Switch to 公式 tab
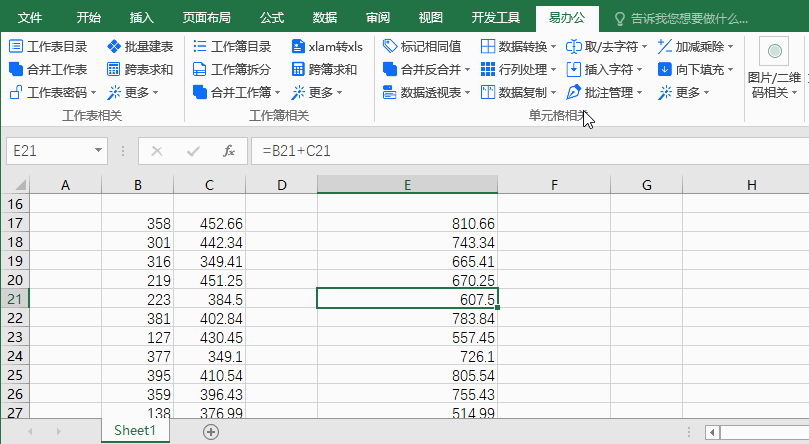Screen dimensions: 809x444 click(272, 18)
